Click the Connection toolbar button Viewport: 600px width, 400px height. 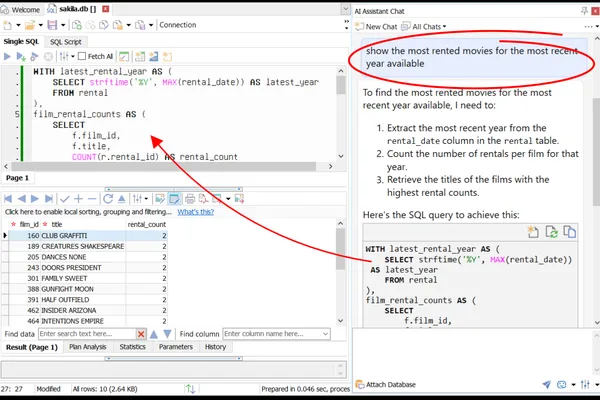(x=178, y=25)
